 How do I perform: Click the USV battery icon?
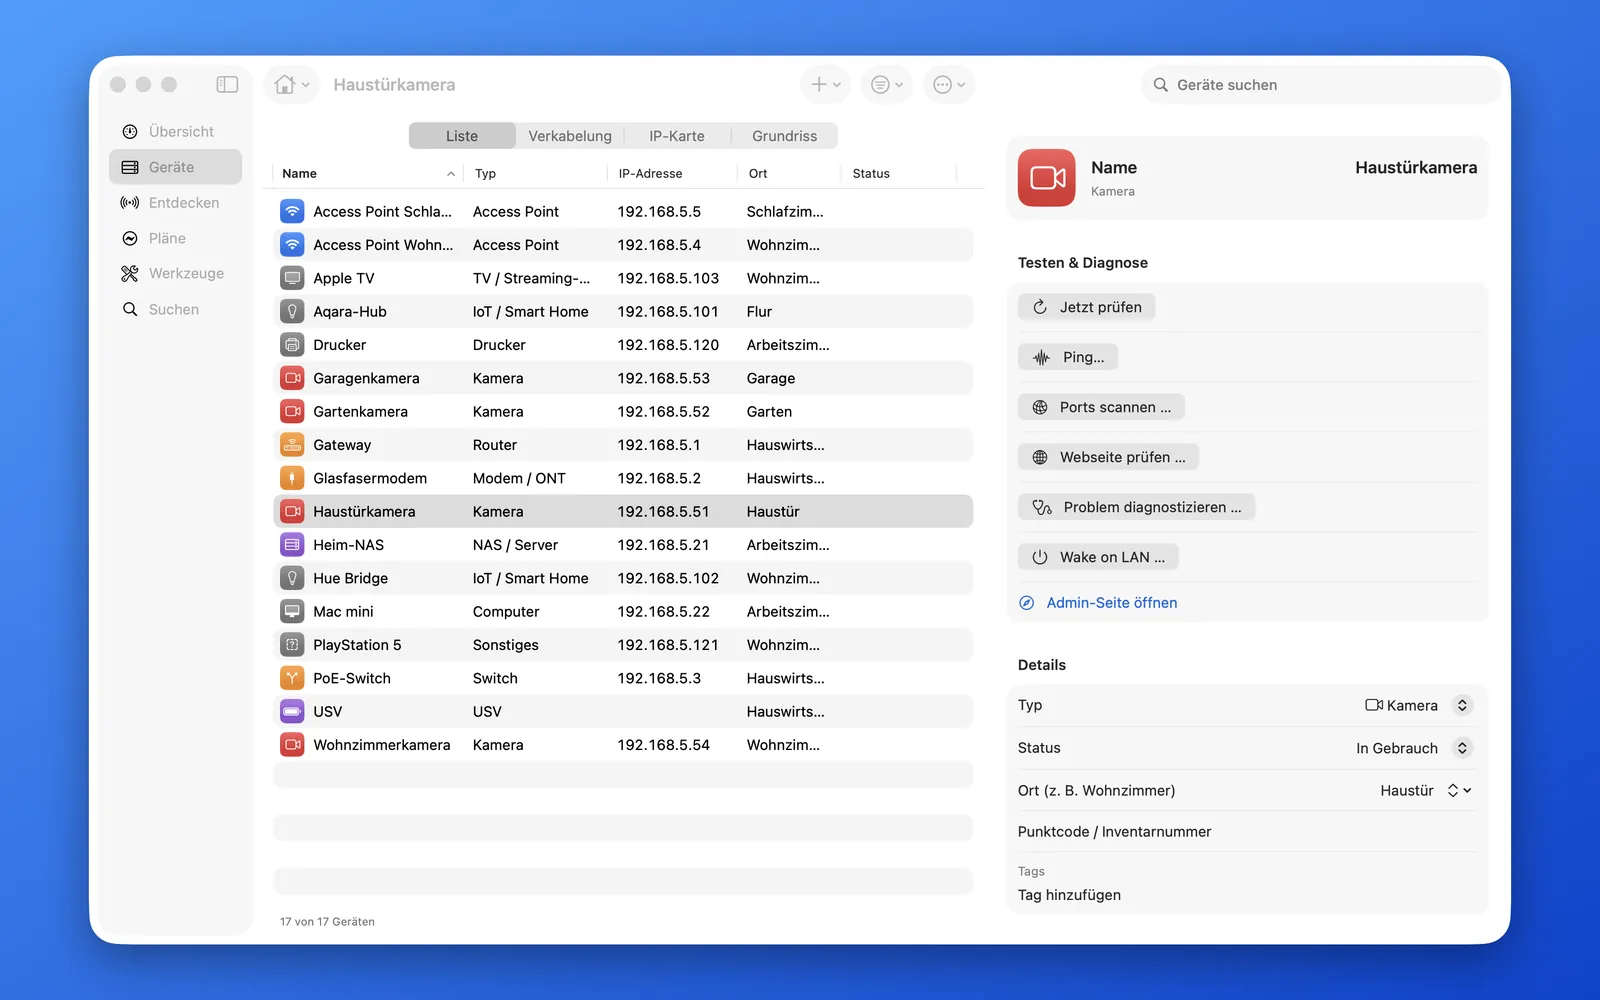(292, 712)
